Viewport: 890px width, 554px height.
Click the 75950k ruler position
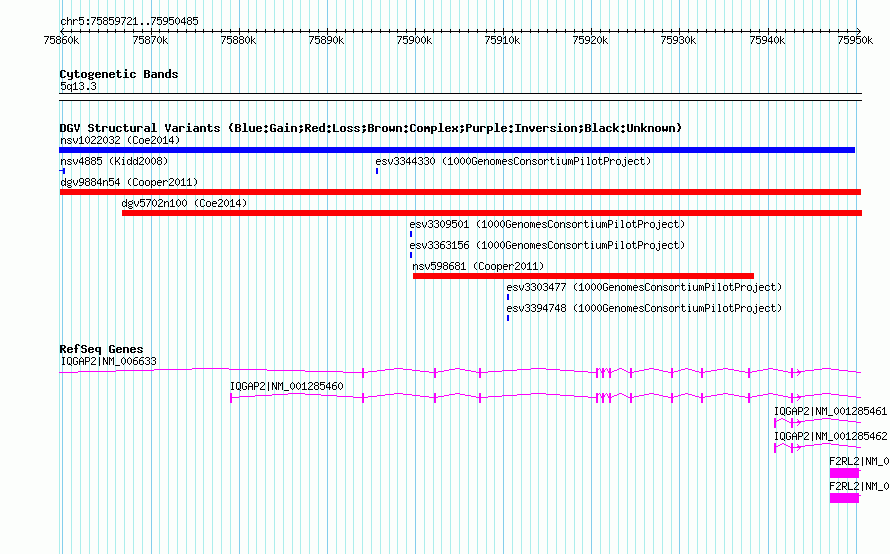pos(855,40)
